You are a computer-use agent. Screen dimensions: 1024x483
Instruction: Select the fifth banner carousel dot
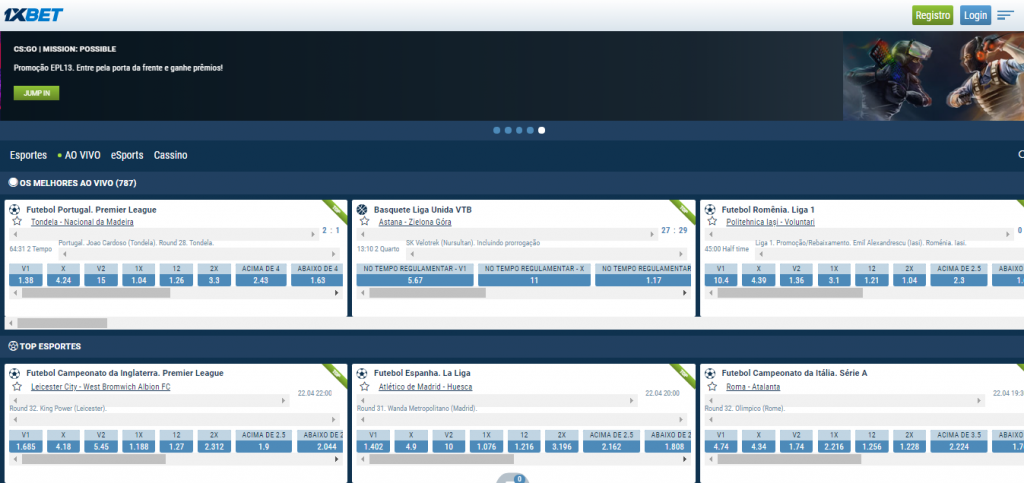(x=541, y=131)
